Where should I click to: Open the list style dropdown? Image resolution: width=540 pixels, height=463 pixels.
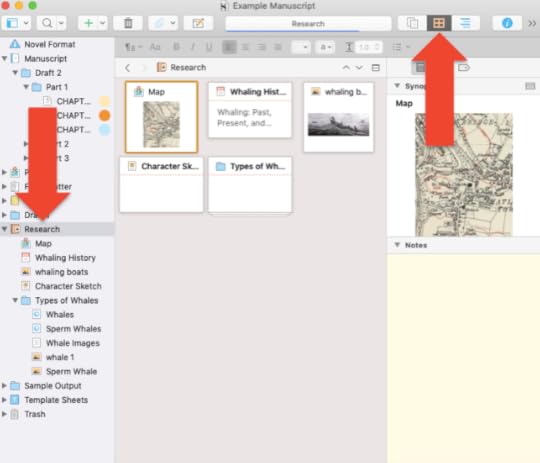(401, 47)
